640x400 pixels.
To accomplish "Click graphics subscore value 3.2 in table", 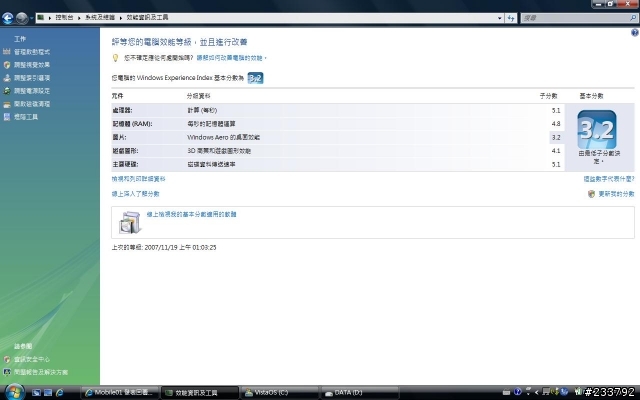I will 556,138.
